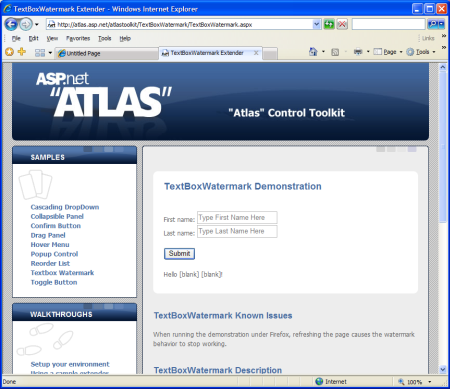
Task: Open a new blank tab
Action: 270,54
